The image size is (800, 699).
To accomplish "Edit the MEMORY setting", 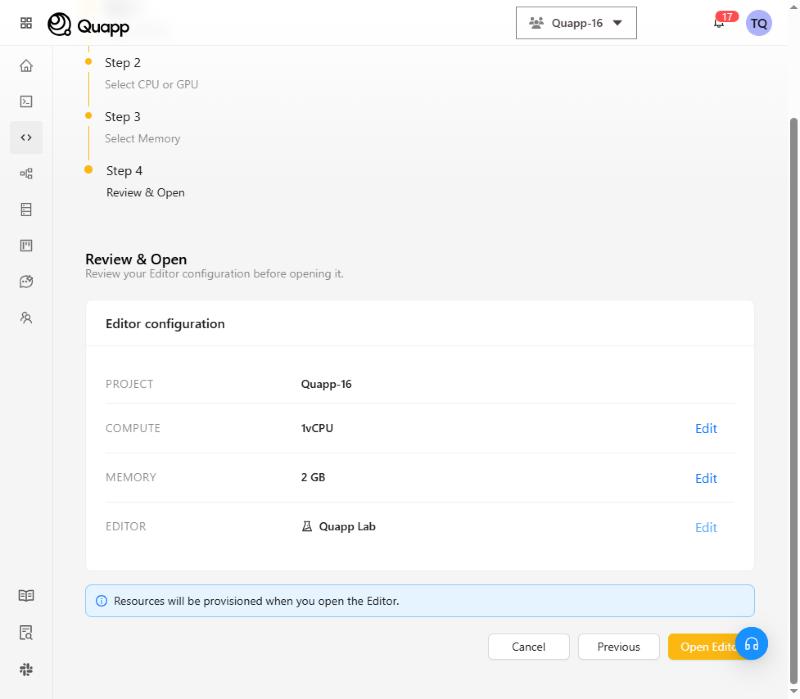I will coord(706,478).
